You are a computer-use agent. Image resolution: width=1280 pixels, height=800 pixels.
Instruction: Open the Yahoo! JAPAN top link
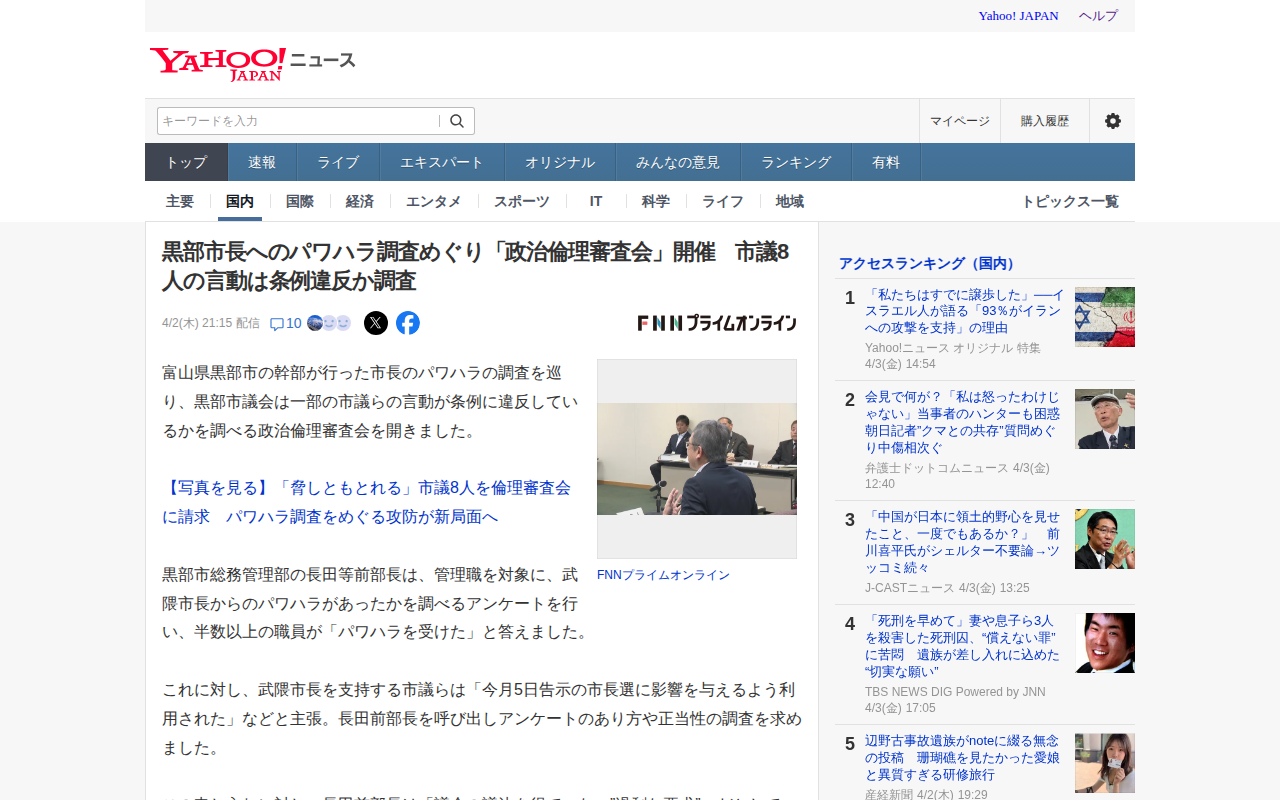point(1018,16)
